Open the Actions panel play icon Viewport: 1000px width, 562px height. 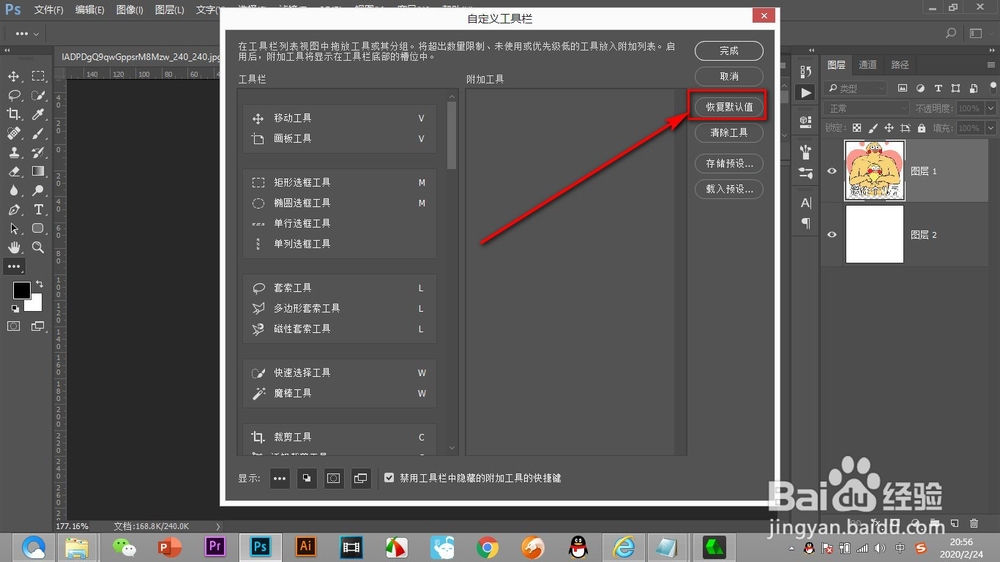click(x=805, y=93)
